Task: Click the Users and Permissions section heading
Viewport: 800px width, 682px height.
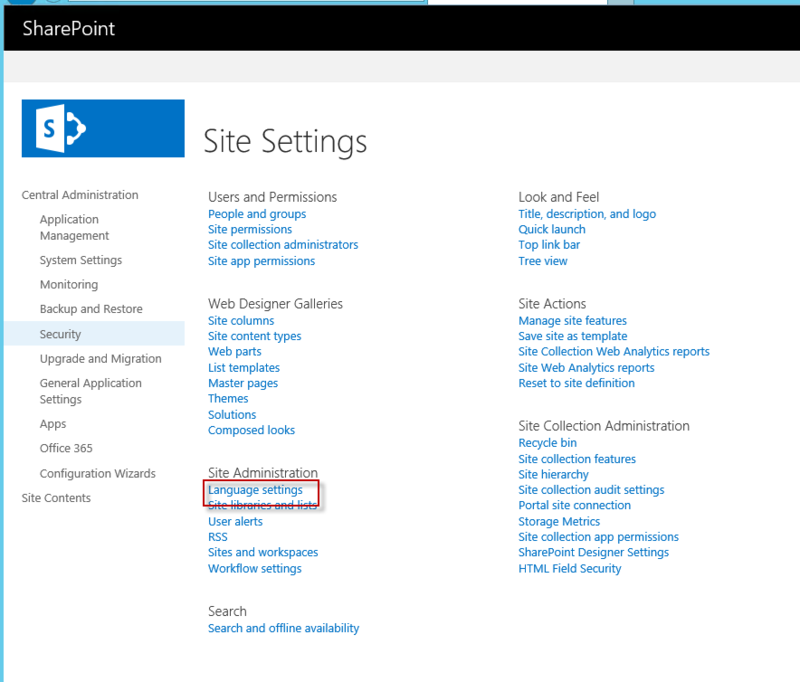Action: 272,197
